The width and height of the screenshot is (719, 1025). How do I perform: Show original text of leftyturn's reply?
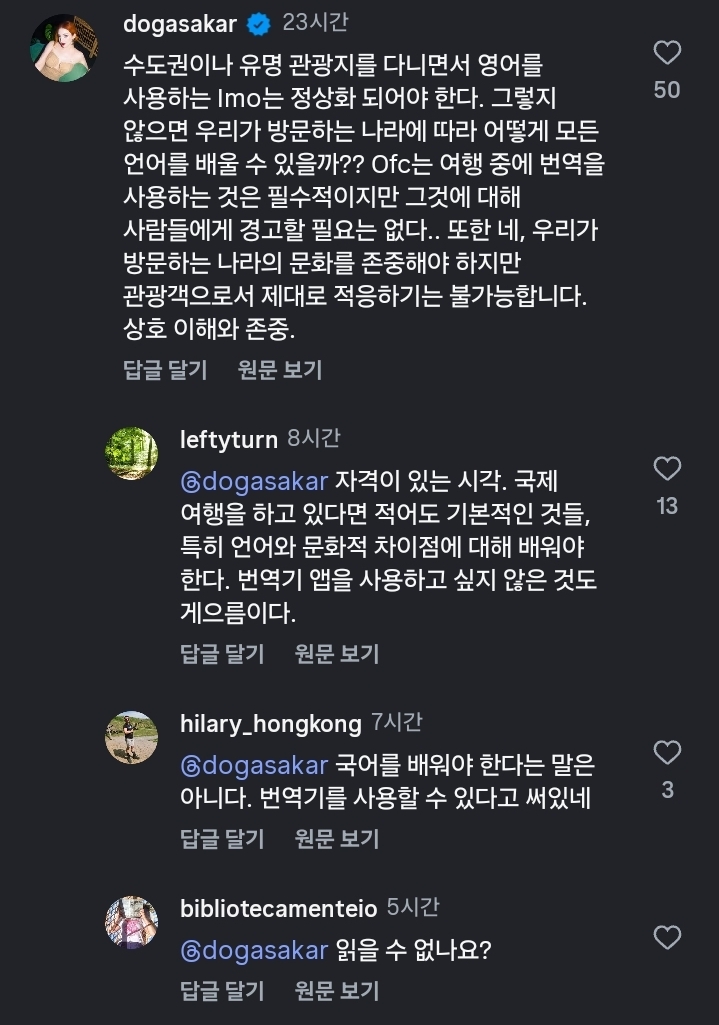coord(337,654)
